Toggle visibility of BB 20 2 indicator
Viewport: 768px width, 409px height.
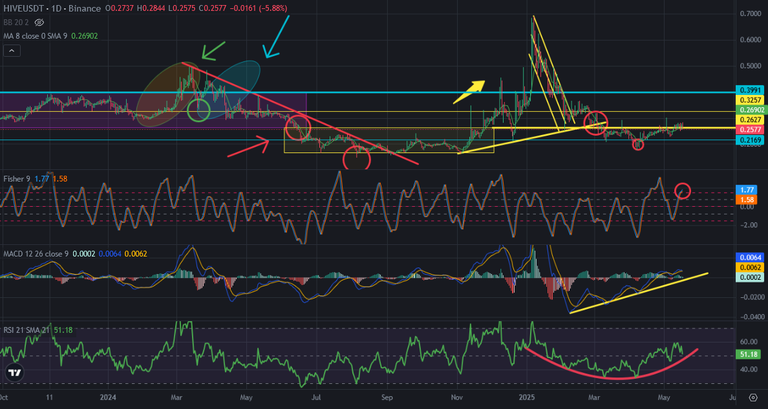[x=40, y=23]
